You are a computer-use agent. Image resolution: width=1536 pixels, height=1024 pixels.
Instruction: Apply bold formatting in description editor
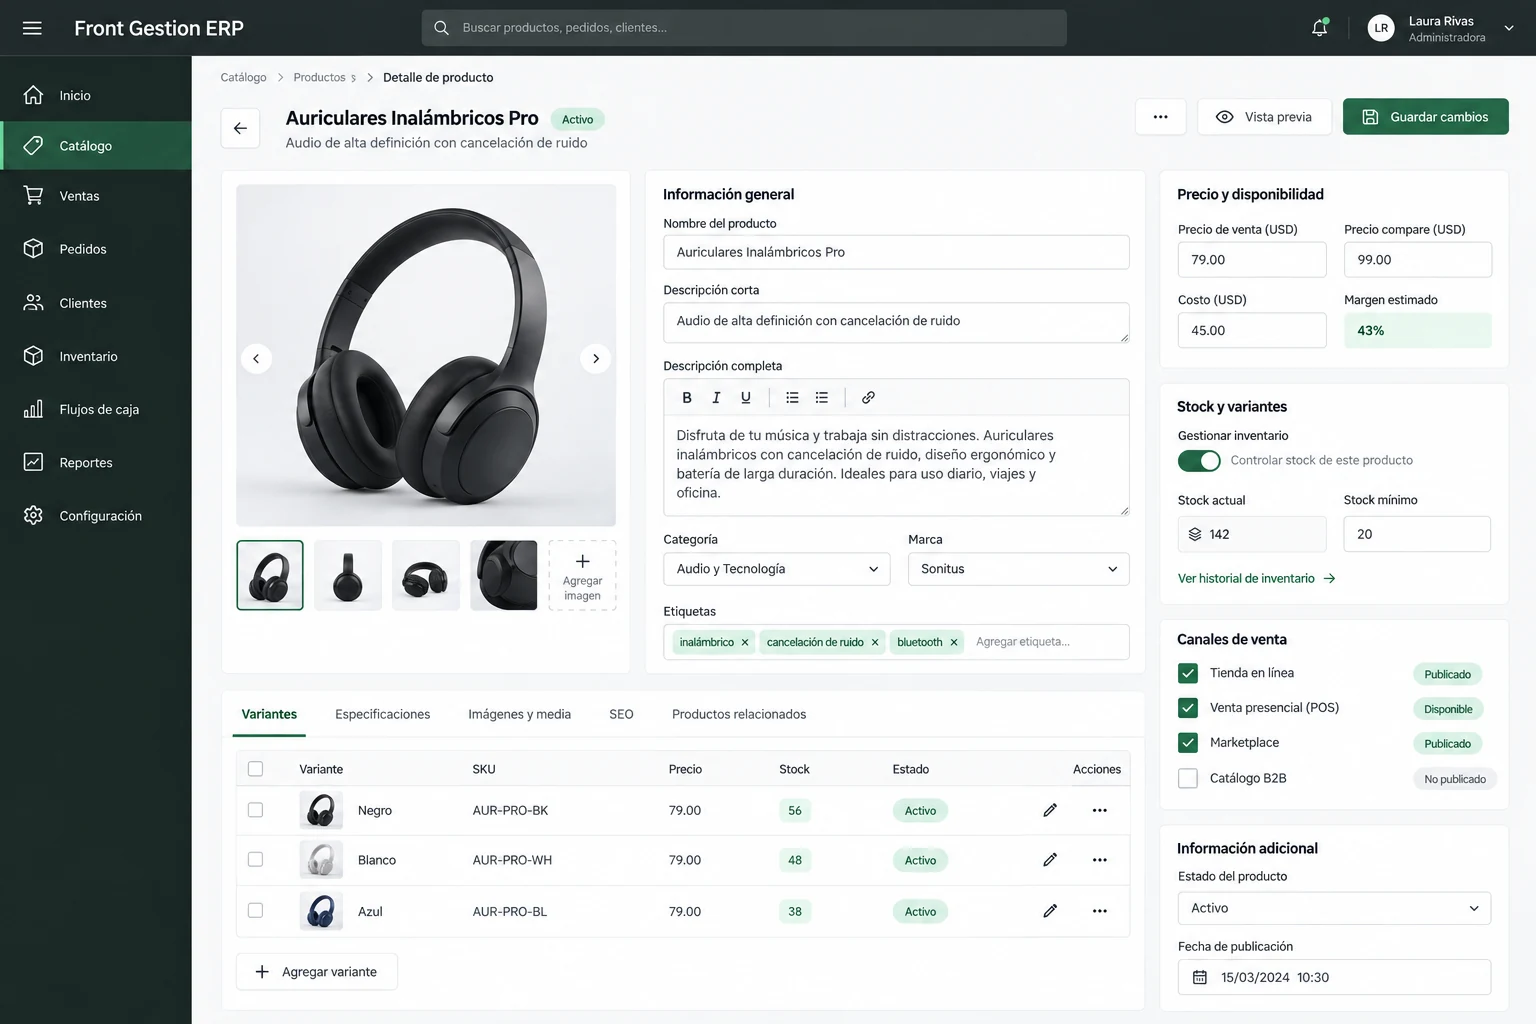click(687, 397)
